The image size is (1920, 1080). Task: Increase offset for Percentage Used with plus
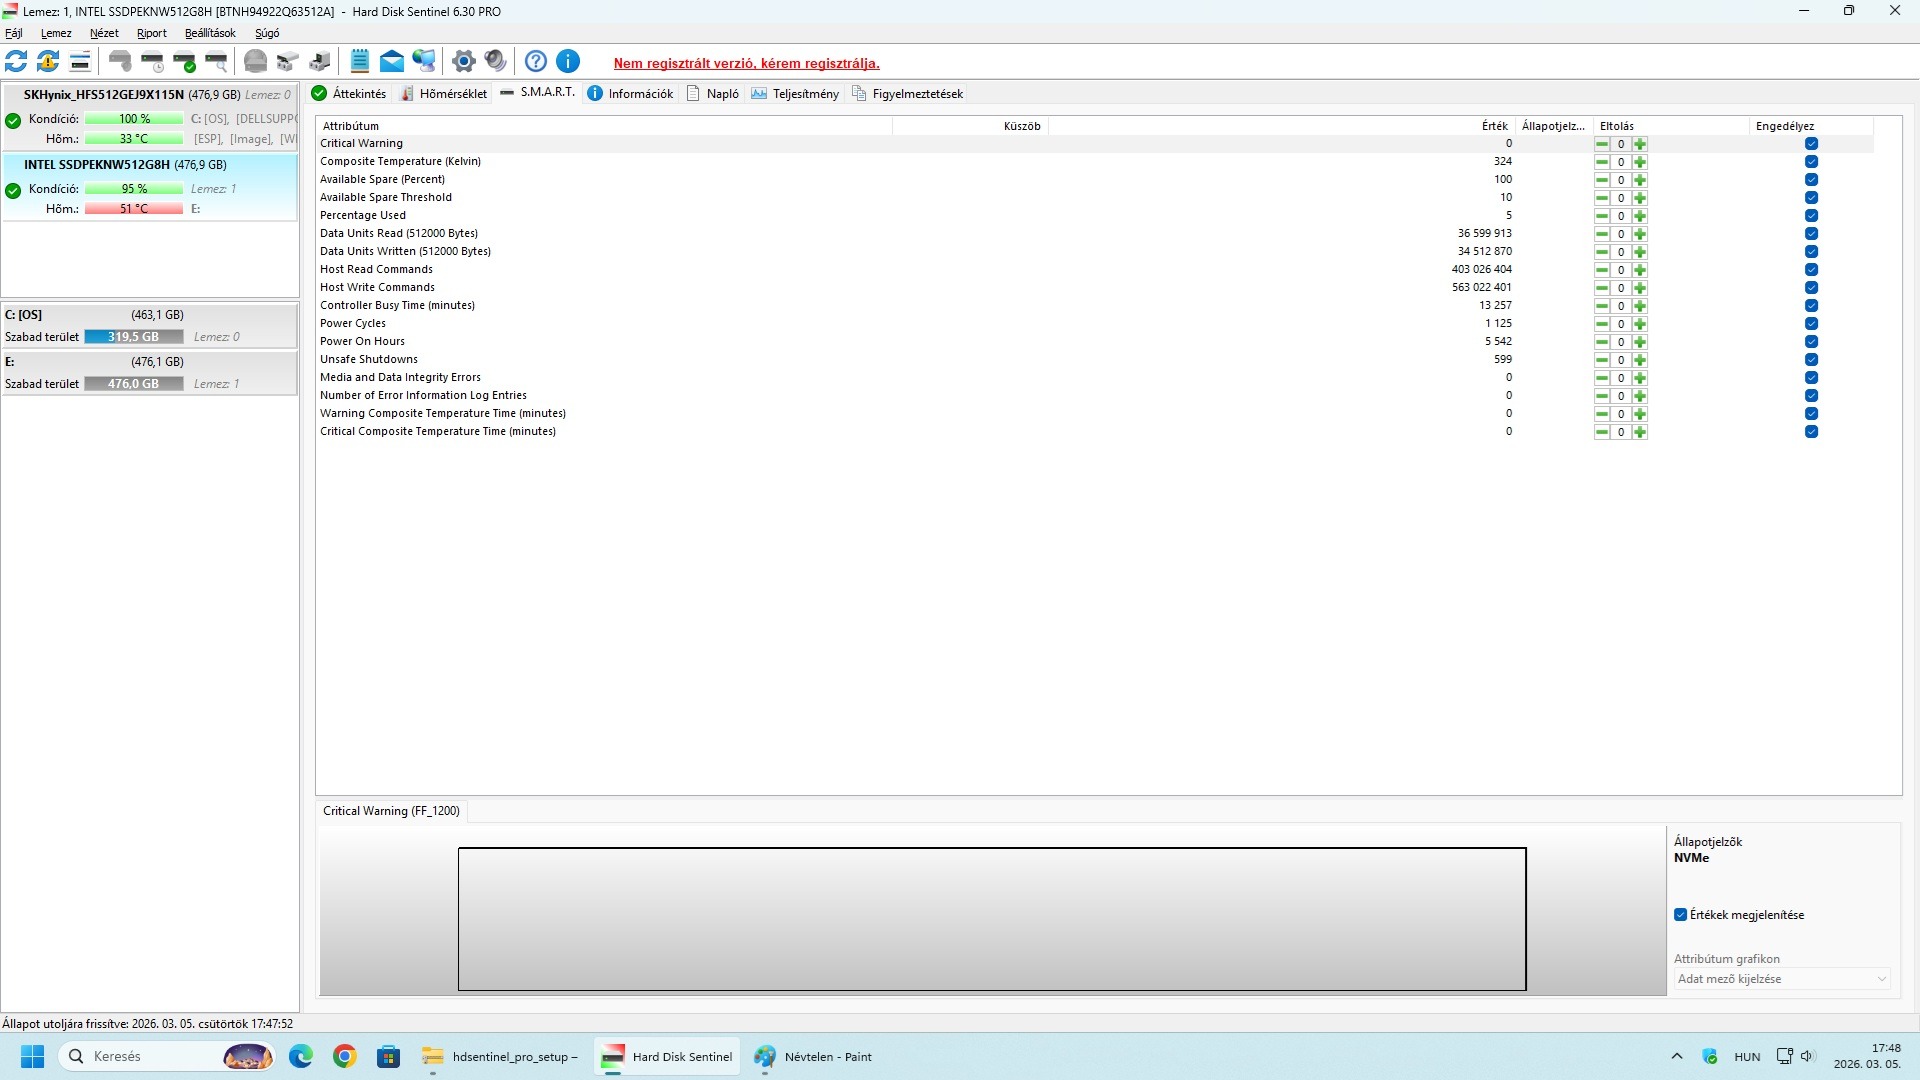pyautogui.click(x=1640, y=216)
